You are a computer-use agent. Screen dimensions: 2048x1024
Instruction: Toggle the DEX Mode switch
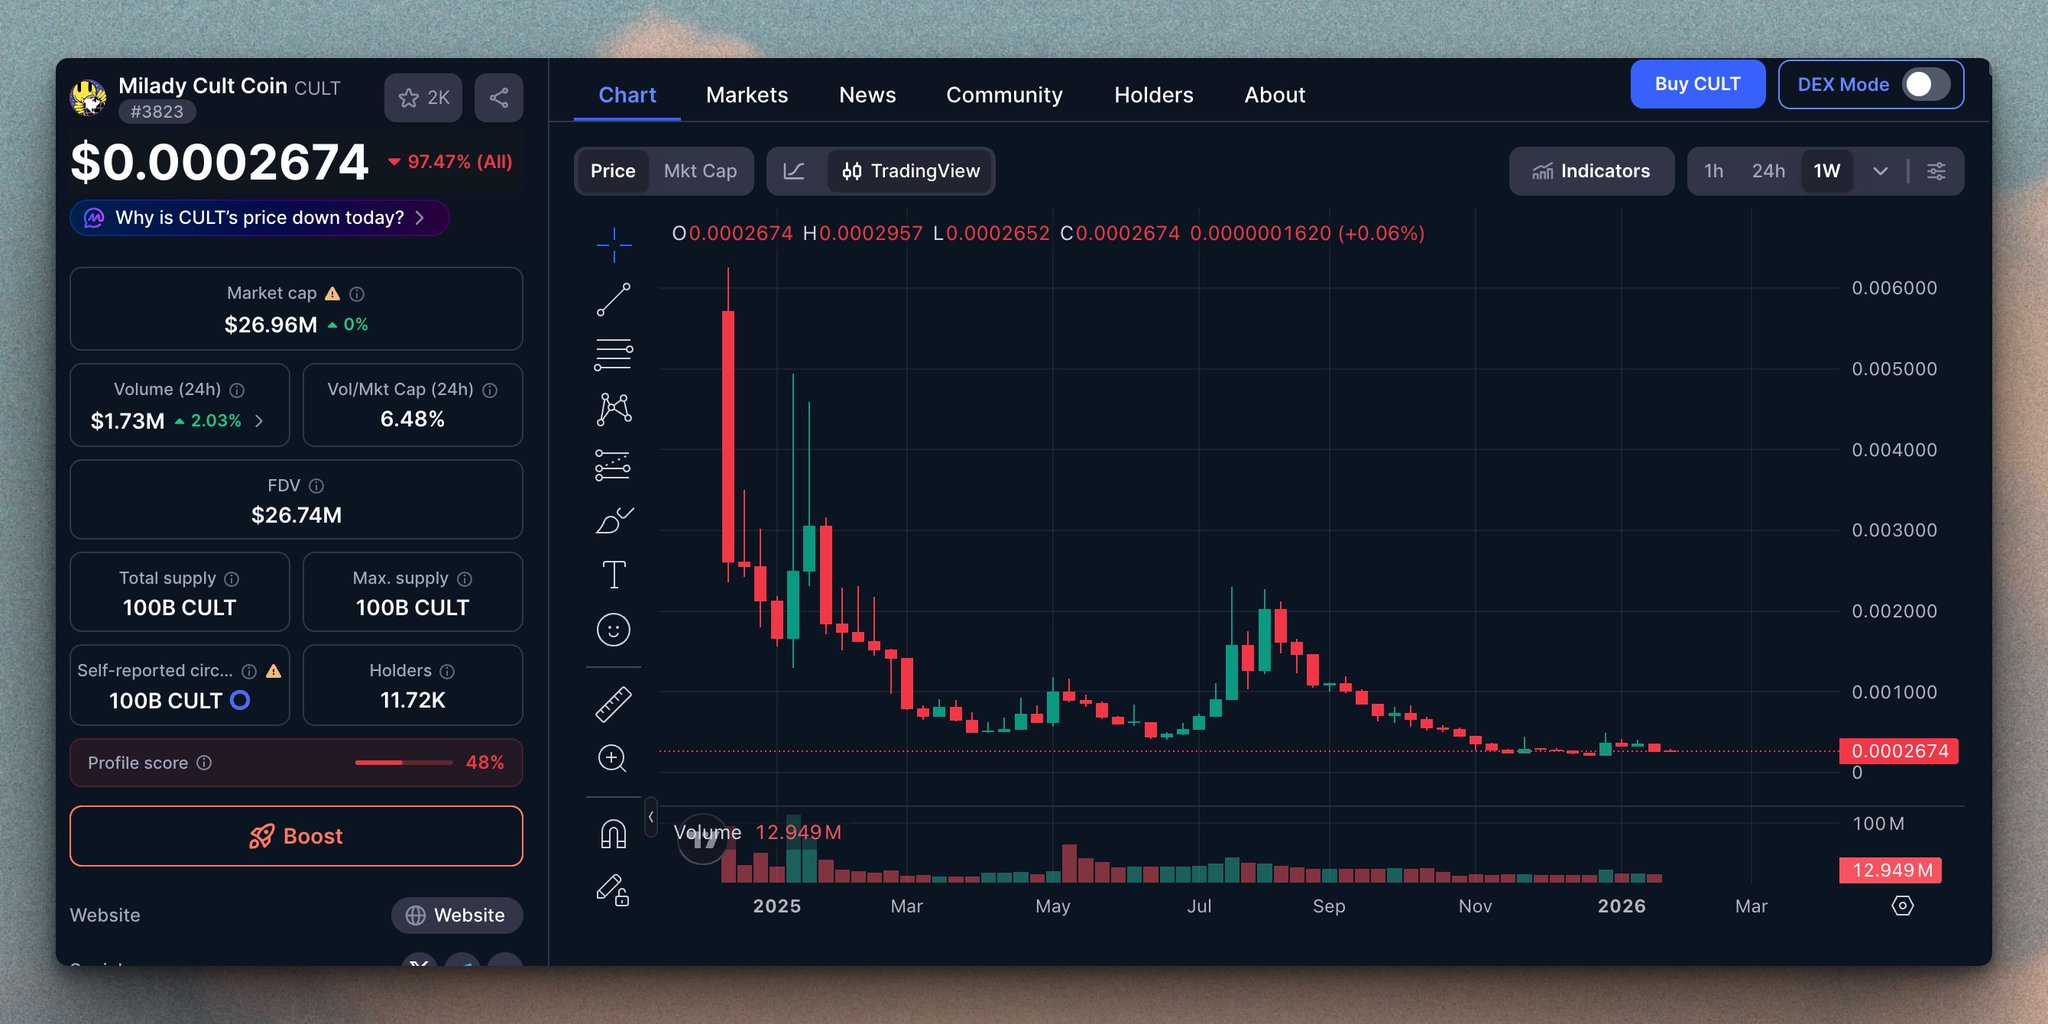(1926, 85)
